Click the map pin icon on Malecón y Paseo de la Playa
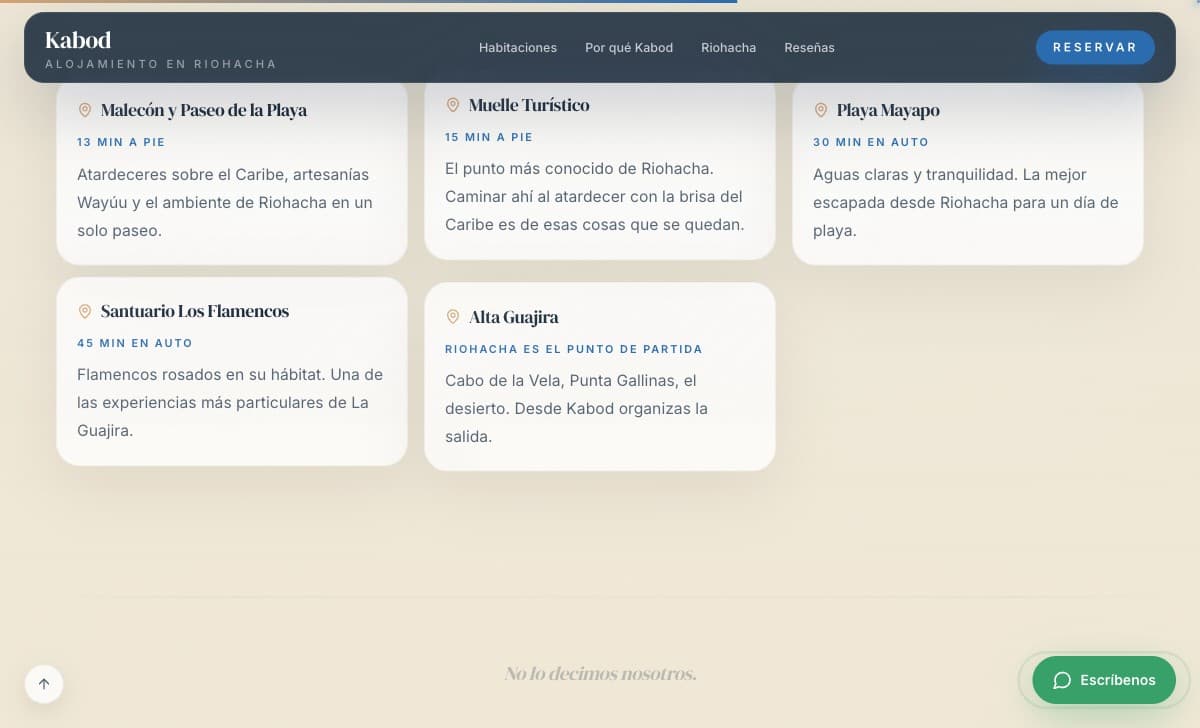1200x728 pixels. [x=85, y=110]
